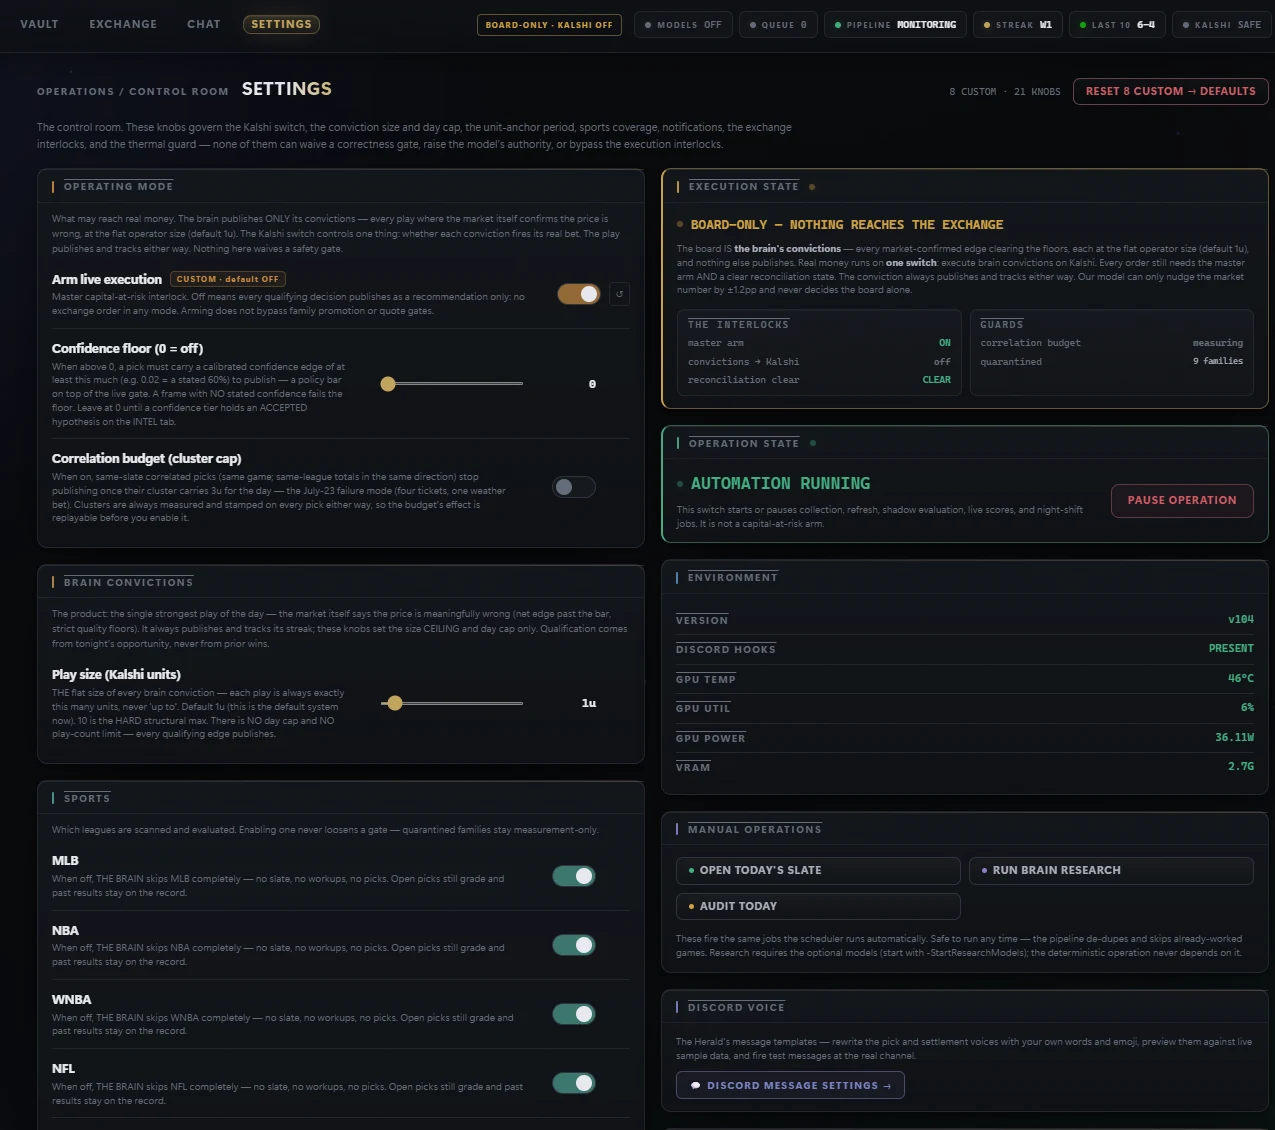Image resolution: width=1275 pixels, height=1130 pixels.
Task: Click Reset 8 Custom to Defaults button
Action: pyautogui.click(x=1171, y=91)
